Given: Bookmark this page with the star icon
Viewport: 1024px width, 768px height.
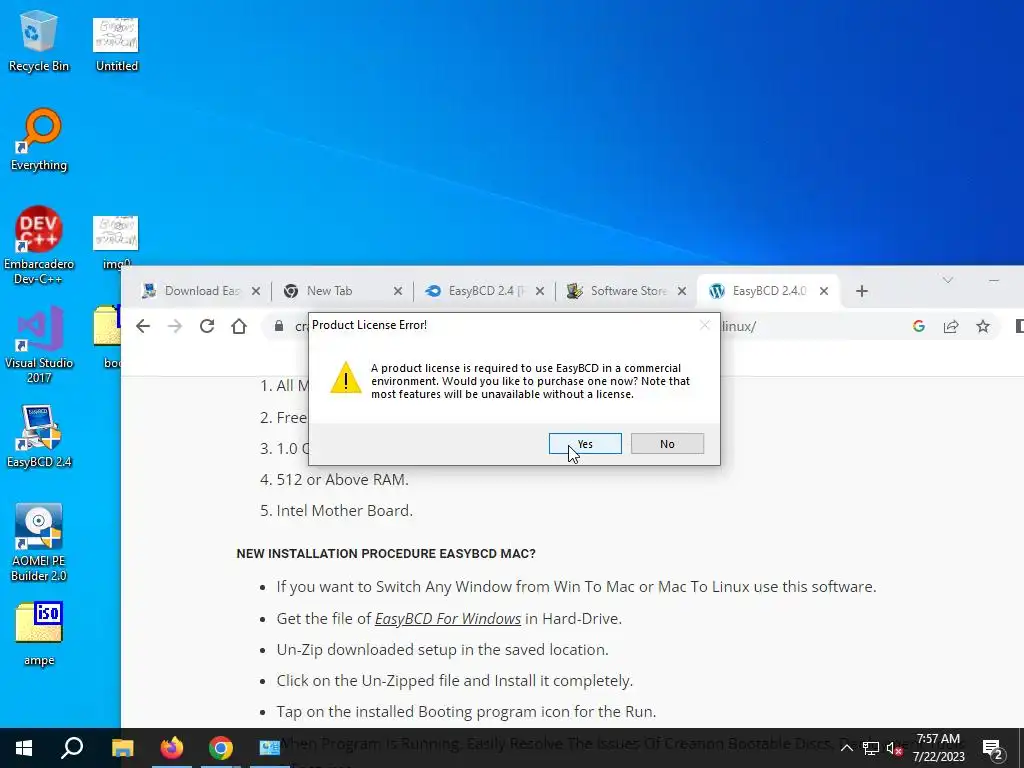Looking at the screenshot, I should coord(983,326).
